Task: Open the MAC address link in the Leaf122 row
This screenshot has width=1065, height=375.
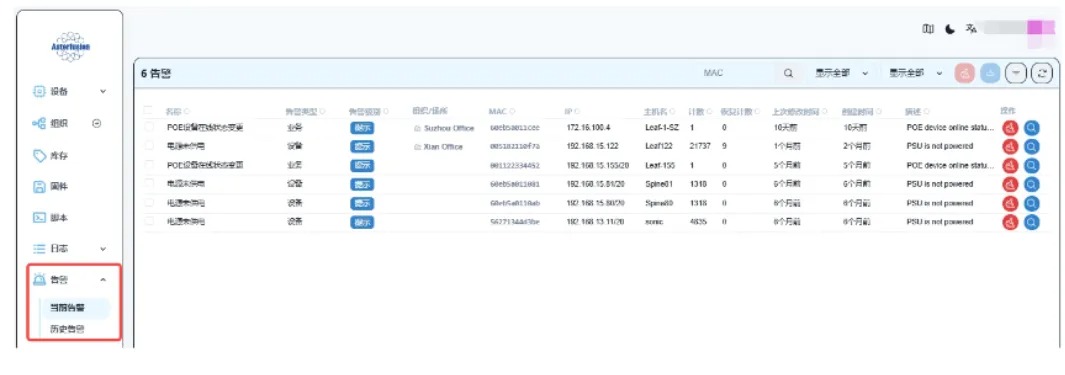Action: pyautogui.click(x=515, y=147)
